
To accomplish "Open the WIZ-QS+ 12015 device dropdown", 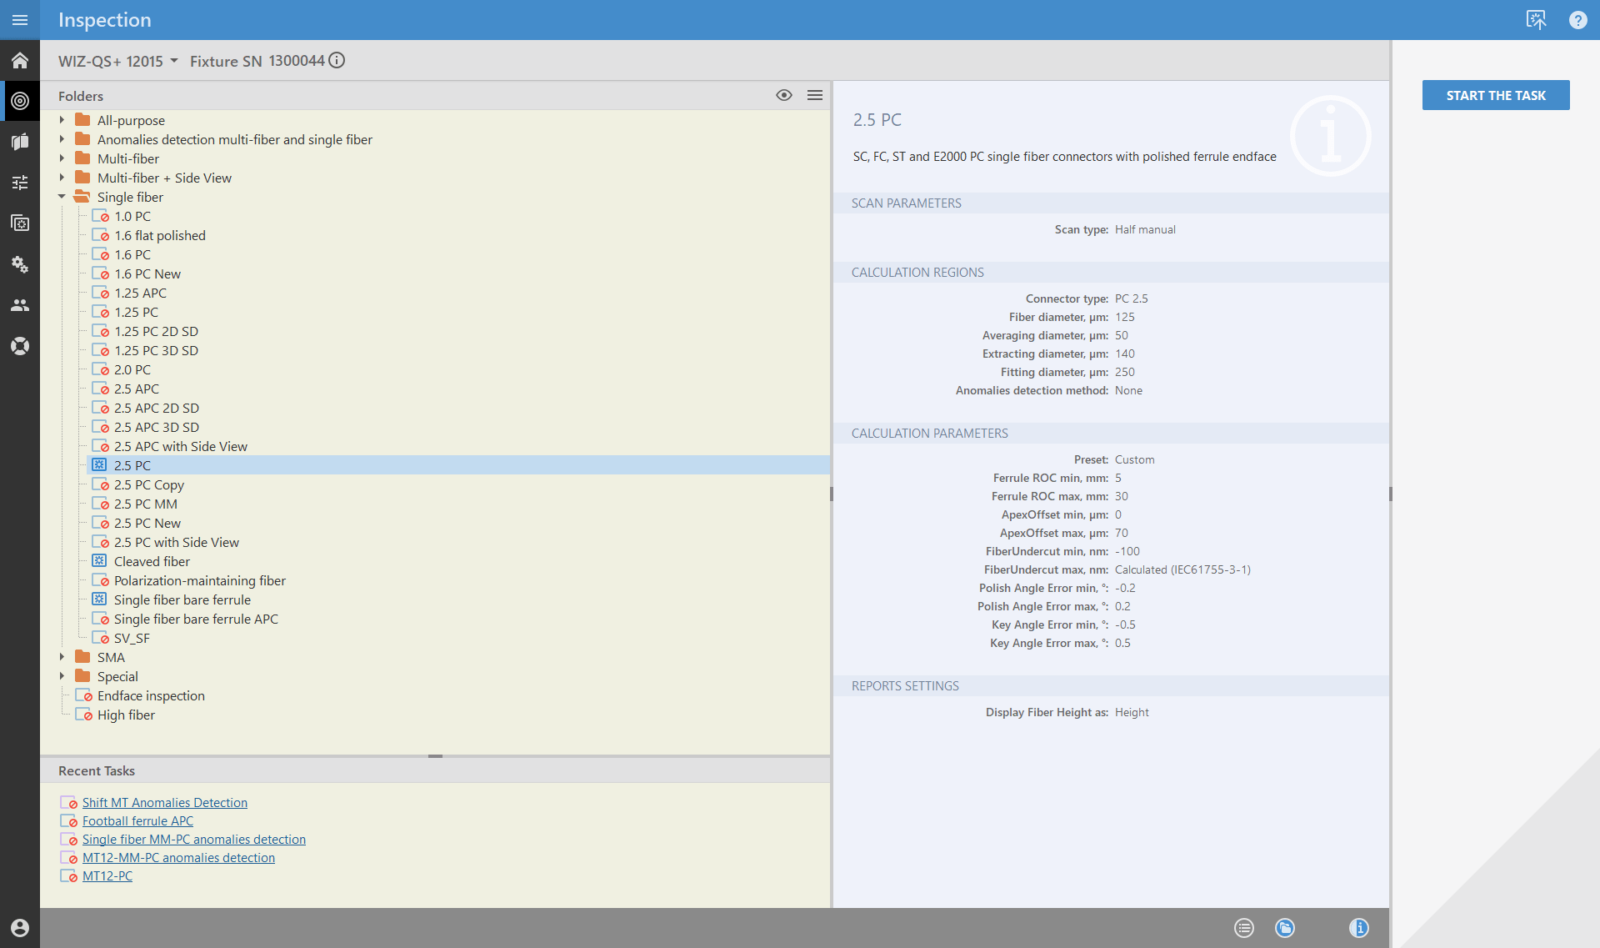I will [x=118, y=61].
